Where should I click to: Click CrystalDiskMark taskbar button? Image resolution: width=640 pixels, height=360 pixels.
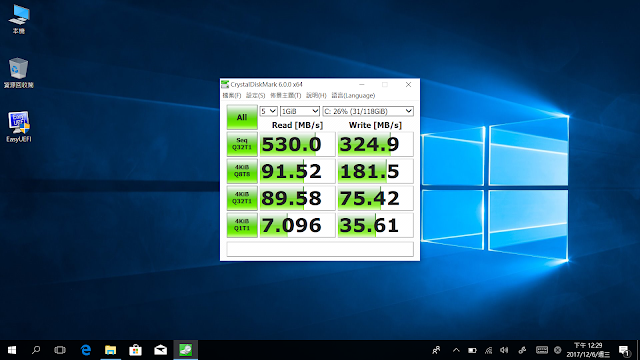tap(186, 350)
